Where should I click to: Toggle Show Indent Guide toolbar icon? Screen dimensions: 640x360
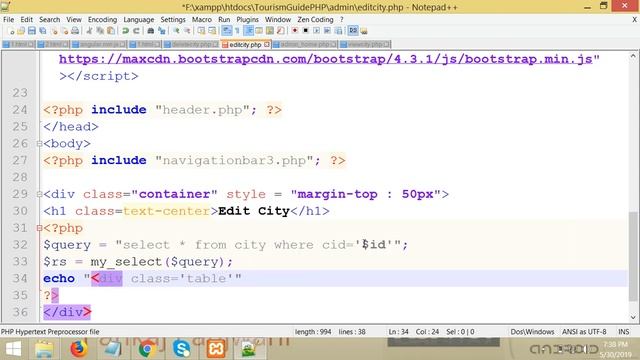pos(248,31)
